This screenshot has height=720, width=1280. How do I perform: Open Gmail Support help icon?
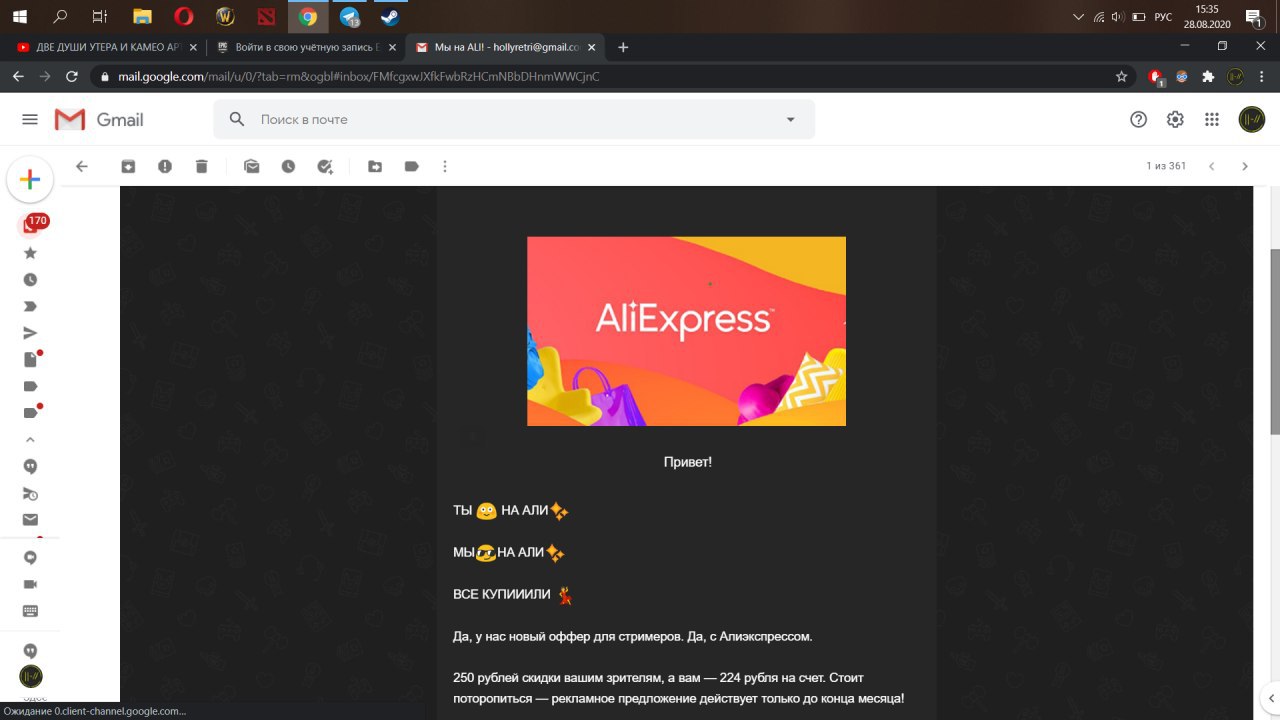[1138, 119]
